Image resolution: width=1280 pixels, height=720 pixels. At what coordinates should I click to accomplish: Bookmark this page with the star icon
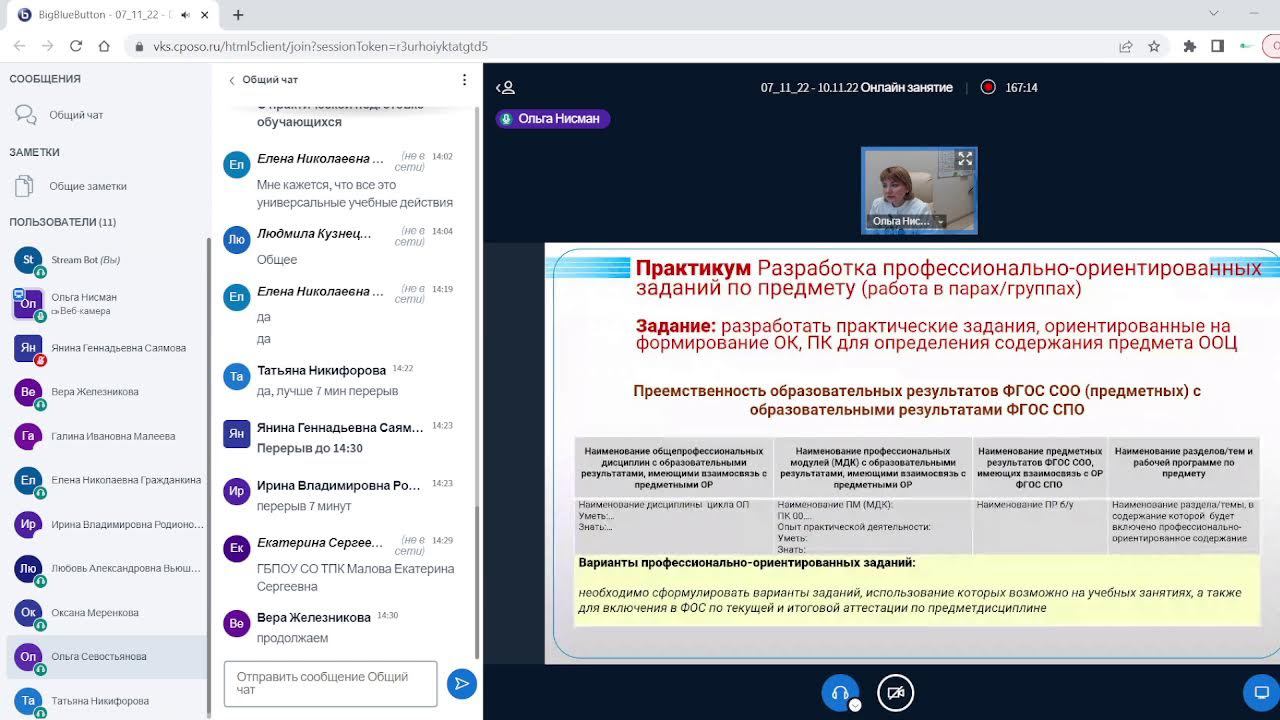[1154, 46]
